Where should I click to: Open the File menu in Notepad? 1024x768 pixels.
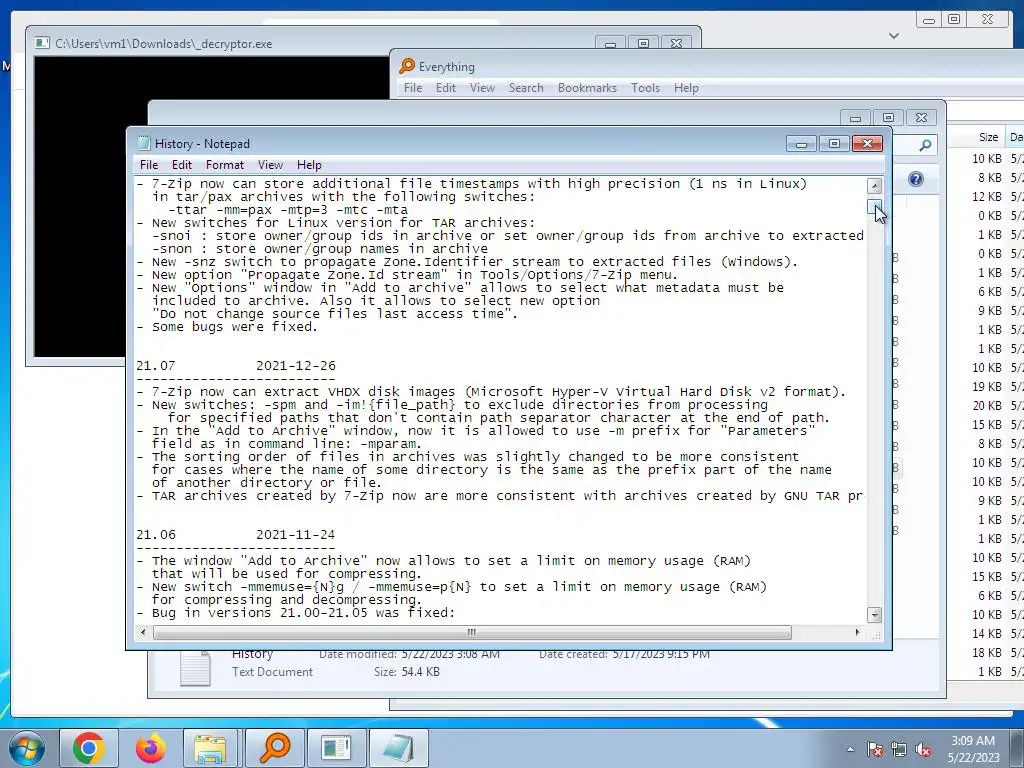[149, 165]
